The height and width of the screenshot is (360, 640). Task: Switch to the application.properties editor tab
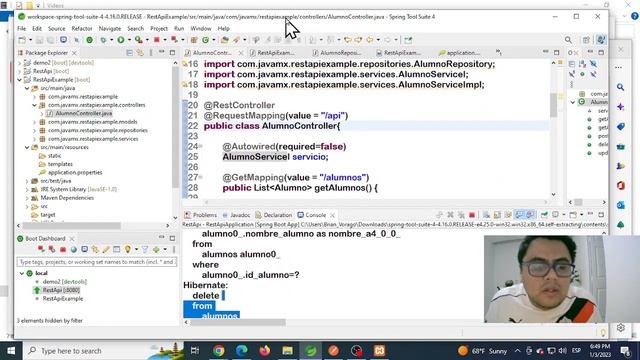coord(459,53)
